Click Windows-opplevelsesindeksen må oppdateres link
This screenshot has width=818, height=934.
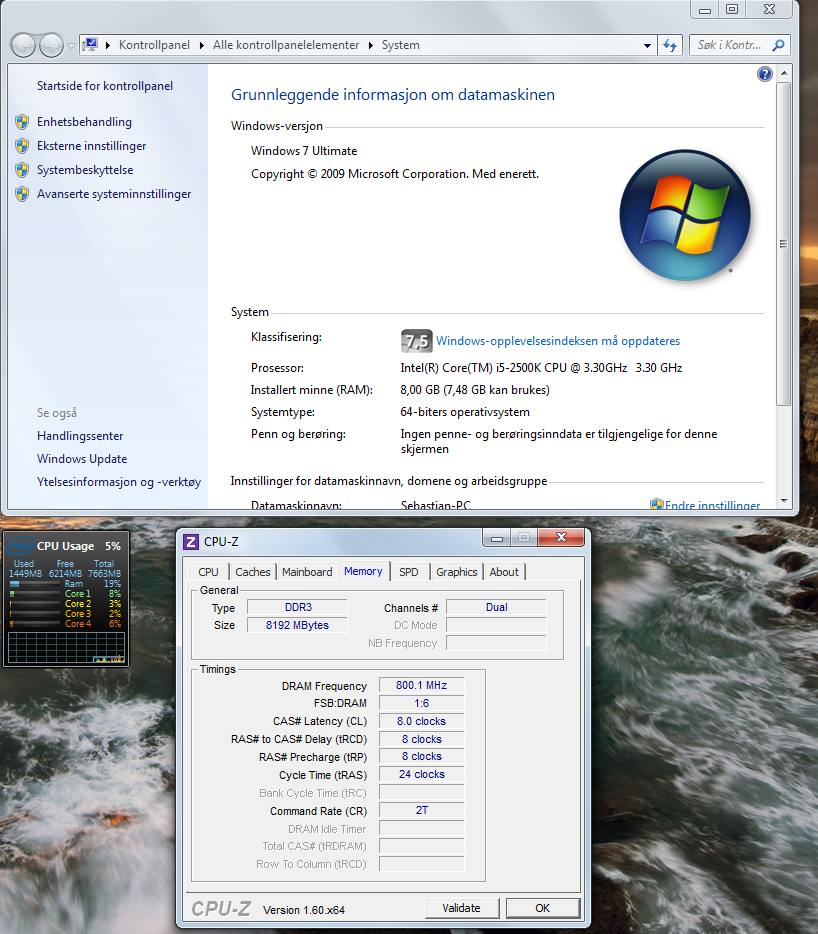[558, 341]
